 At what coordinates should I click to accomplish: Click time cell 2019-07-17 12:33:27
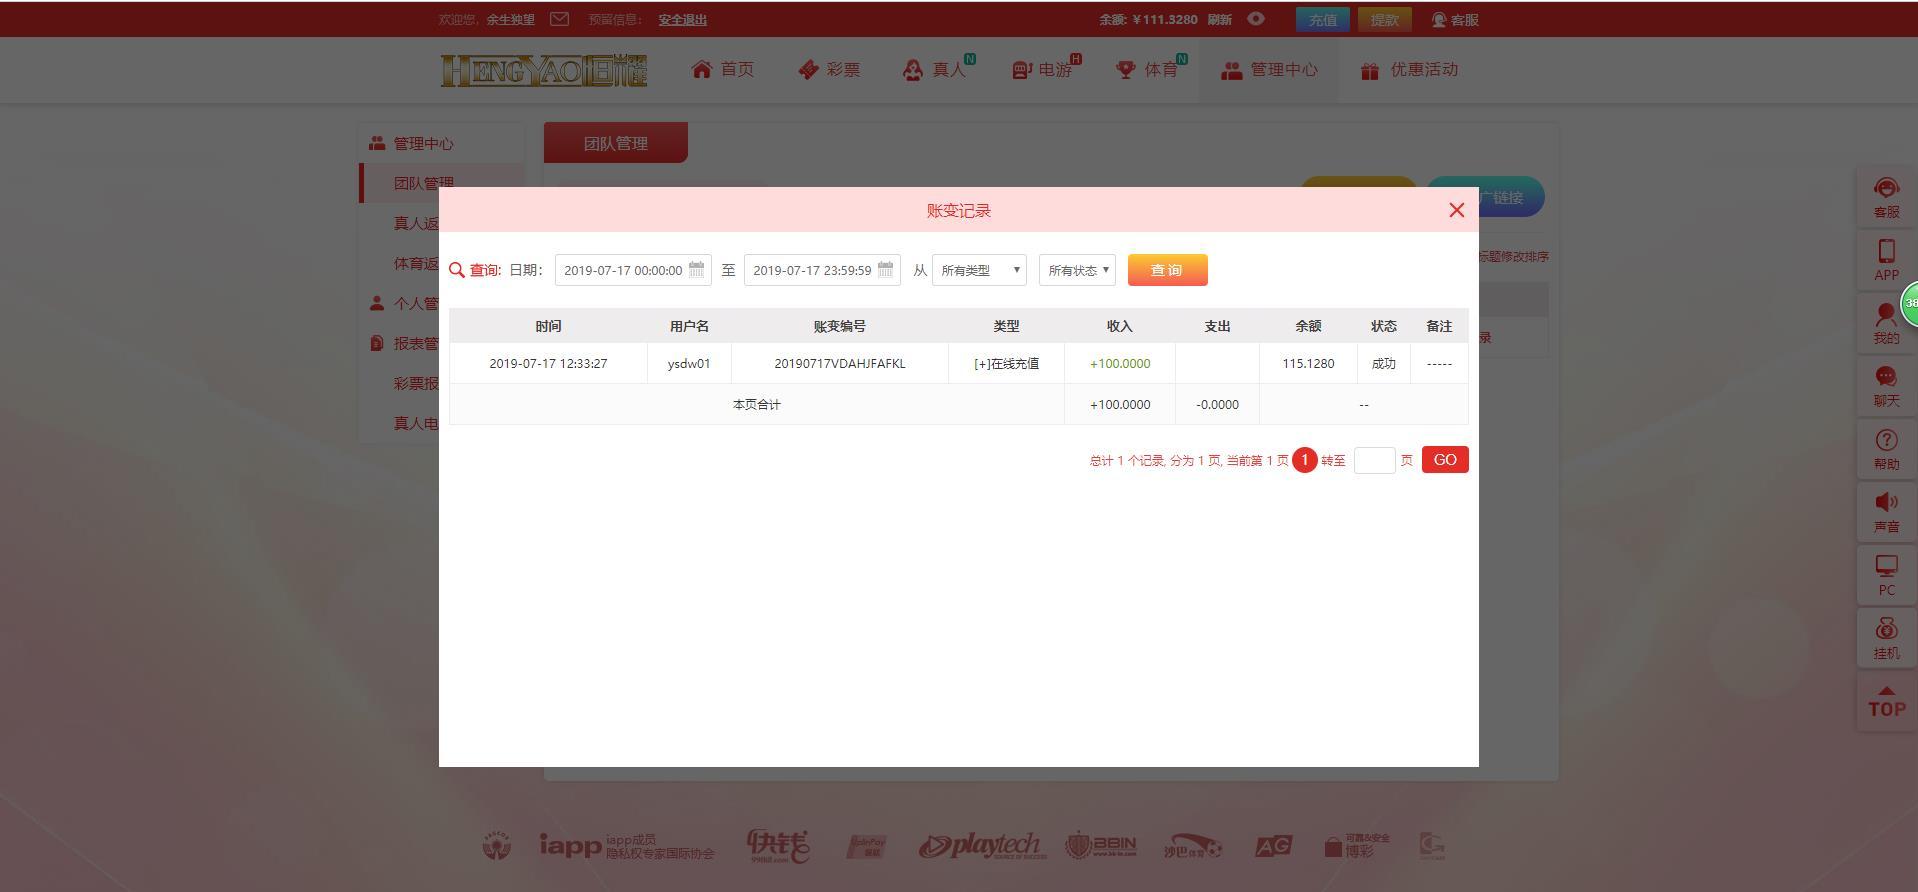(548, 364)
